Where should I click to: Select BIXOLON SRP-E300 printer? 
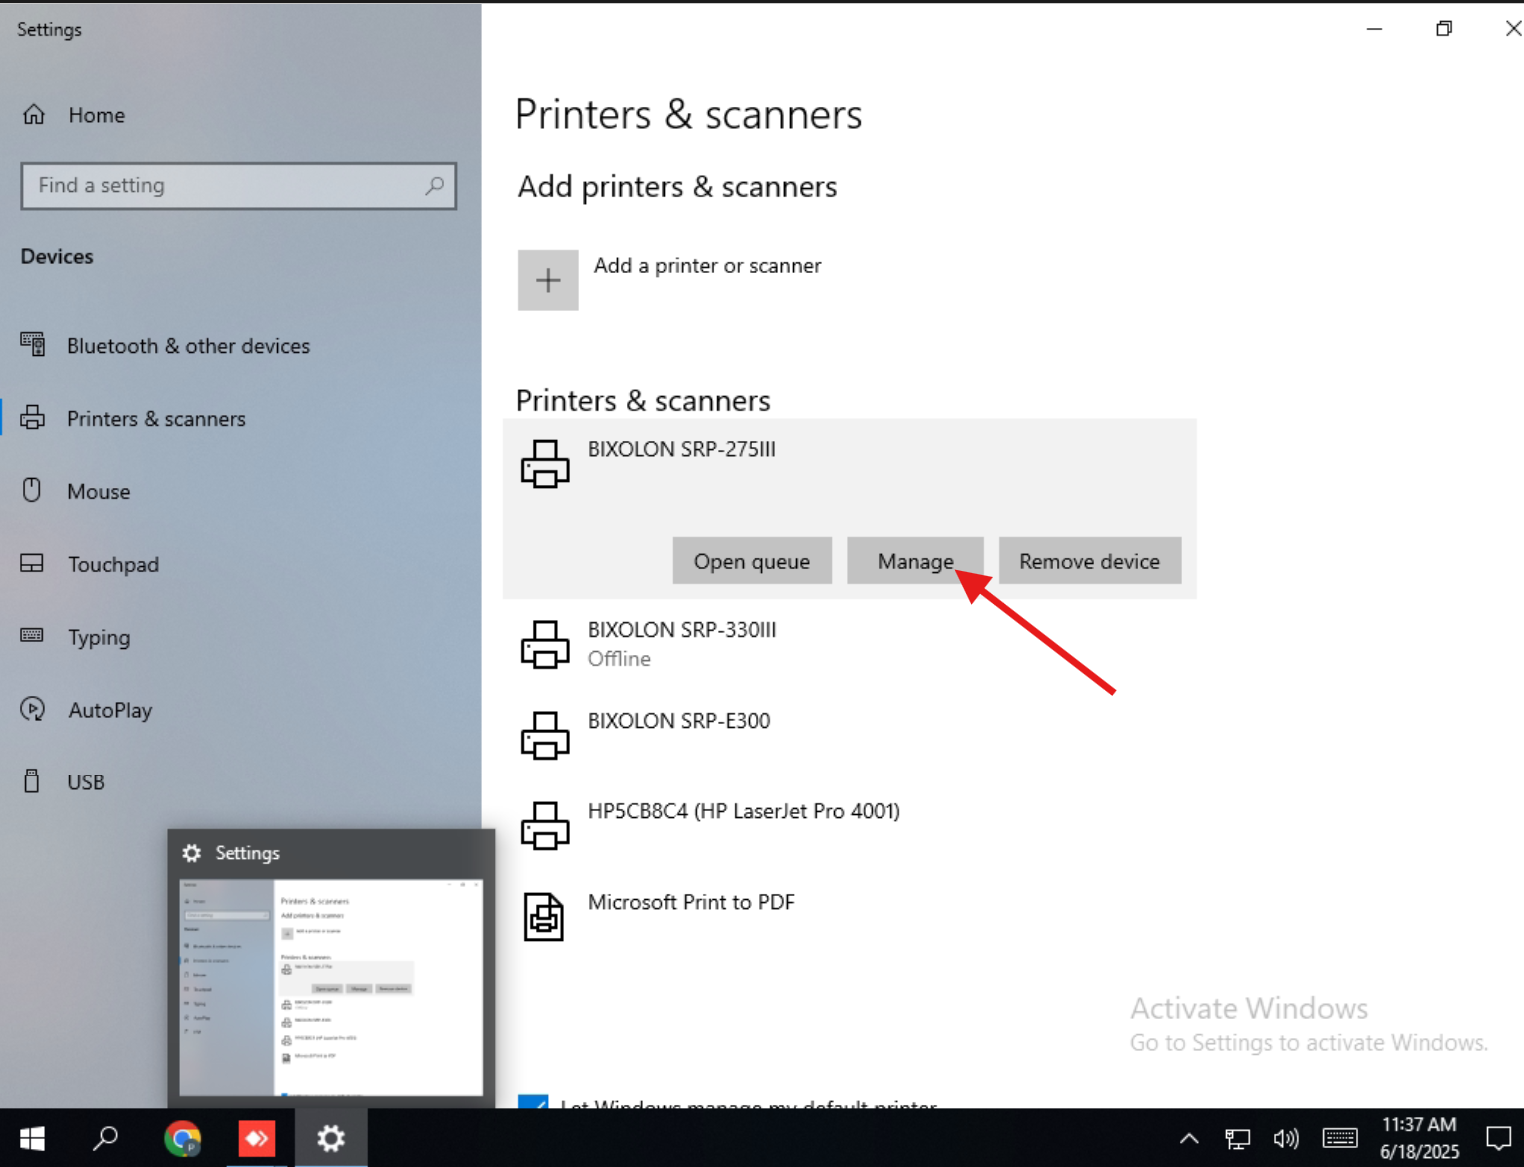tap(850, 735)
